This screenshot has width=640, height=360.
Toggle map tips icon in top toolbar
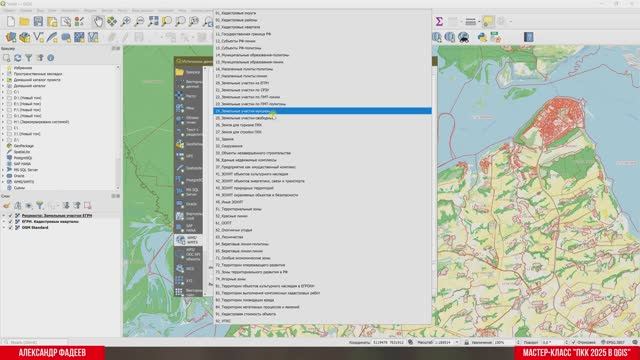(x=488, y=22)
